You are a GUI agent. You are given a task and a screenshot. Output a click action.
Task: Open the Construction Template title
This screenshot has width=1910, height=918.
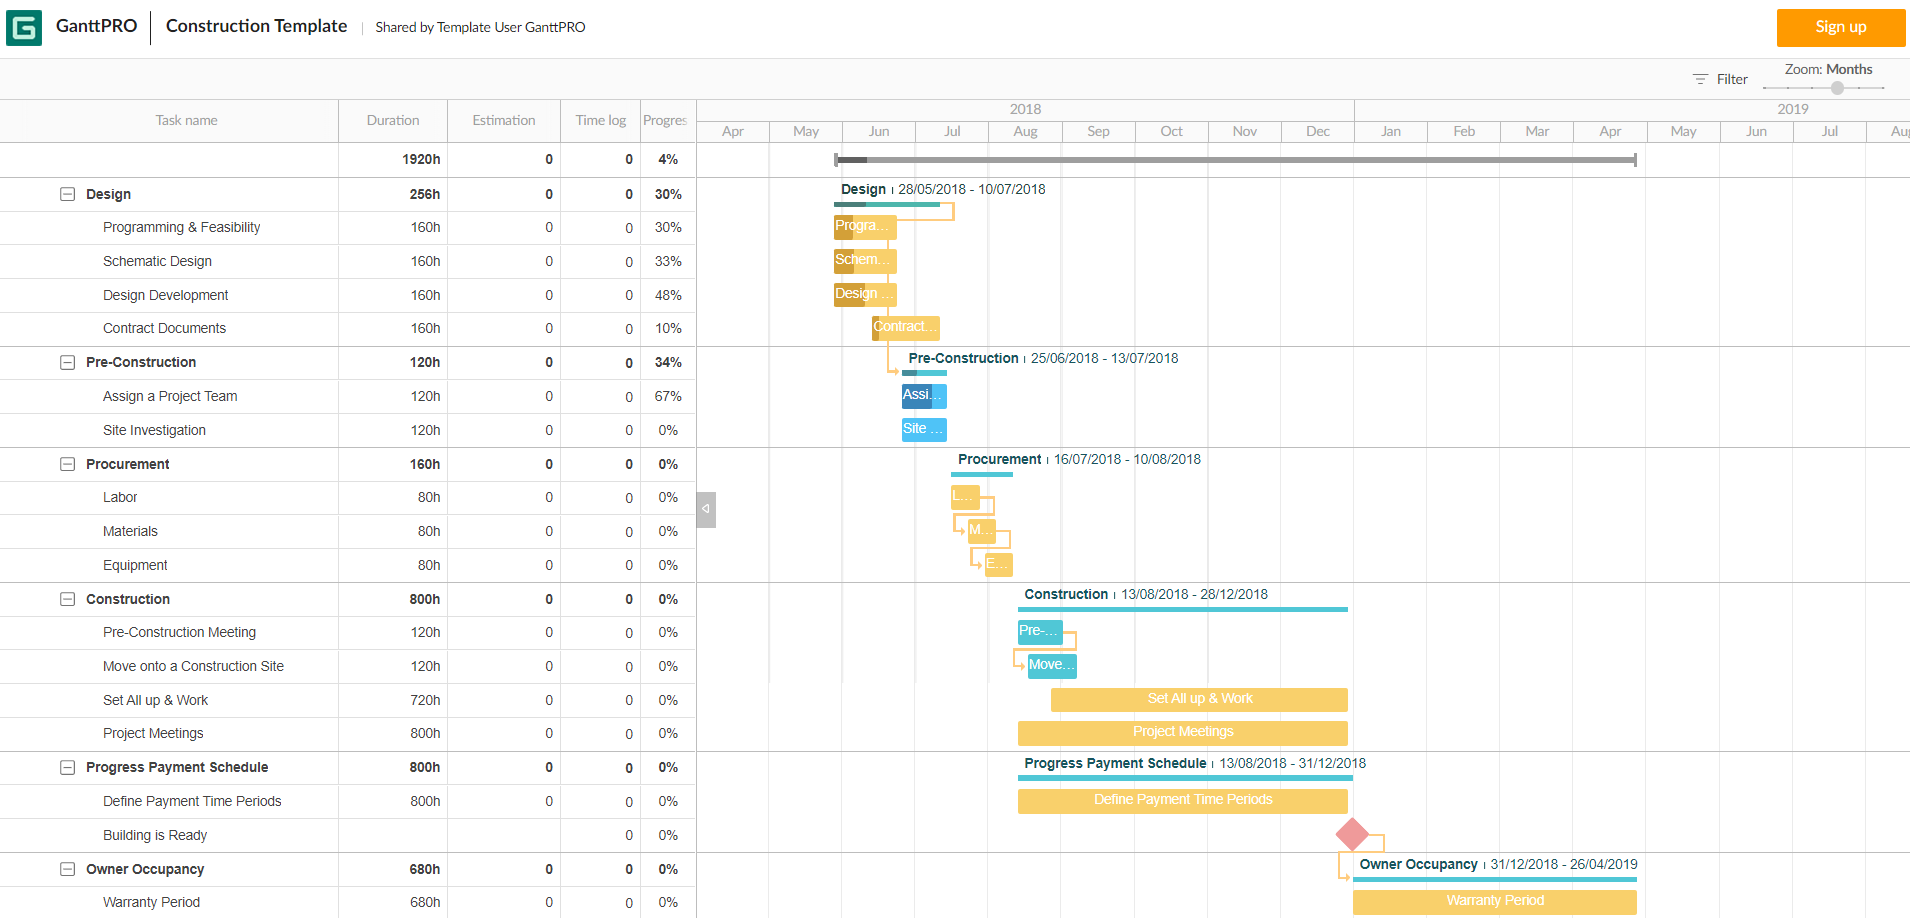coord(256,26)
